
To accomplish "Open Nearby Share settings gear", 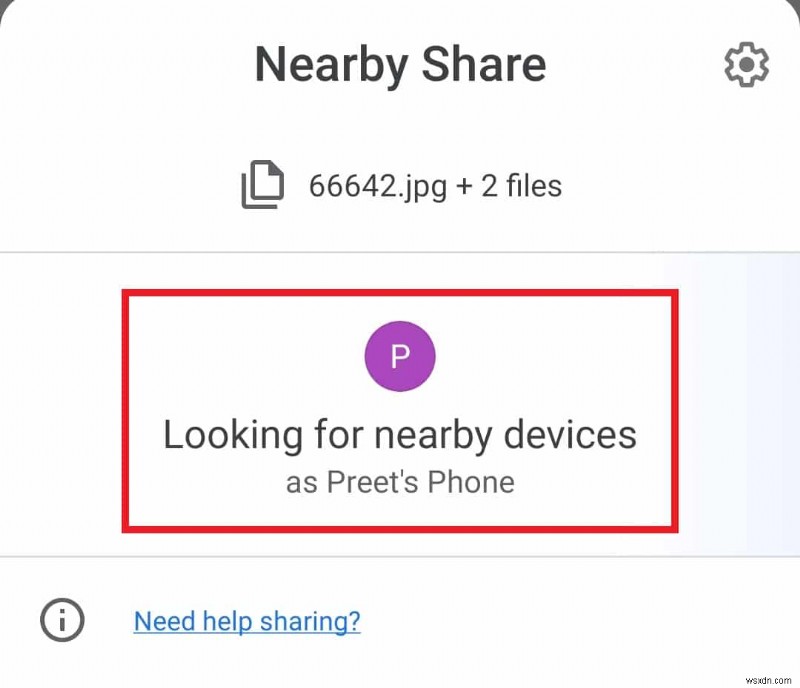I will pyautogui.click(x=746, y=66).
